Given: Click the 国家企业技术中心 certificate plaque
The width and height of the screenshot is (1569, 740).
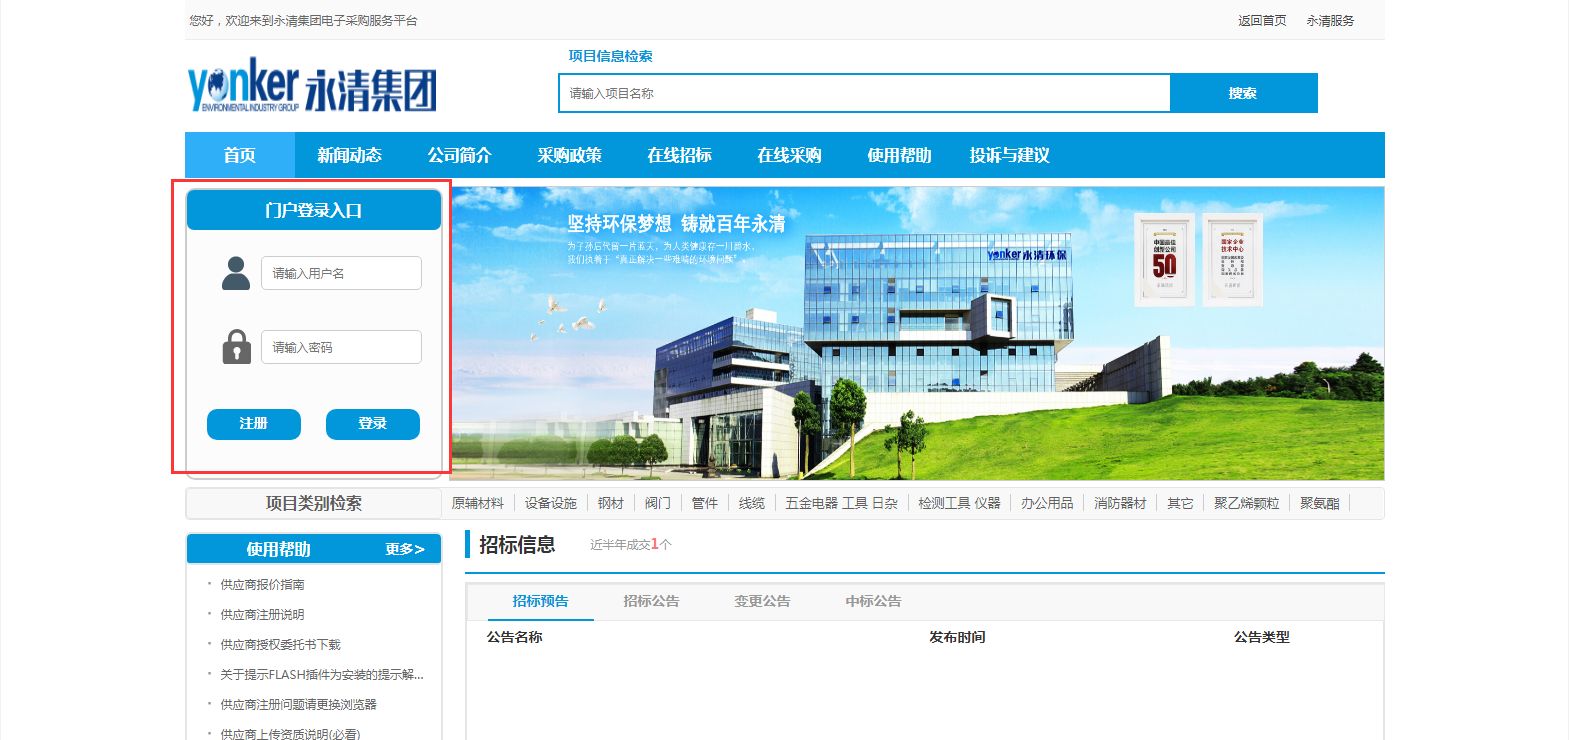Looking at the screenshot, I should tap(1232, 259).
